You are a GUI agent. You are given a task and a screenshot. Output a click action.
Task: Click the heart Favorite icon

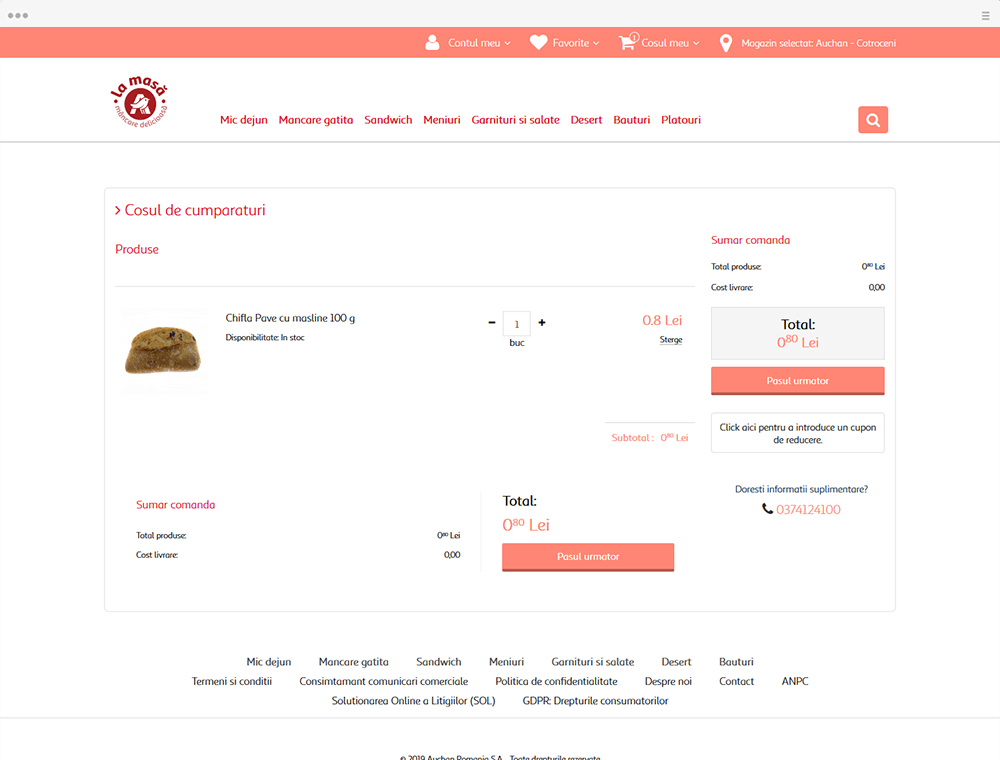coord(538,43)
